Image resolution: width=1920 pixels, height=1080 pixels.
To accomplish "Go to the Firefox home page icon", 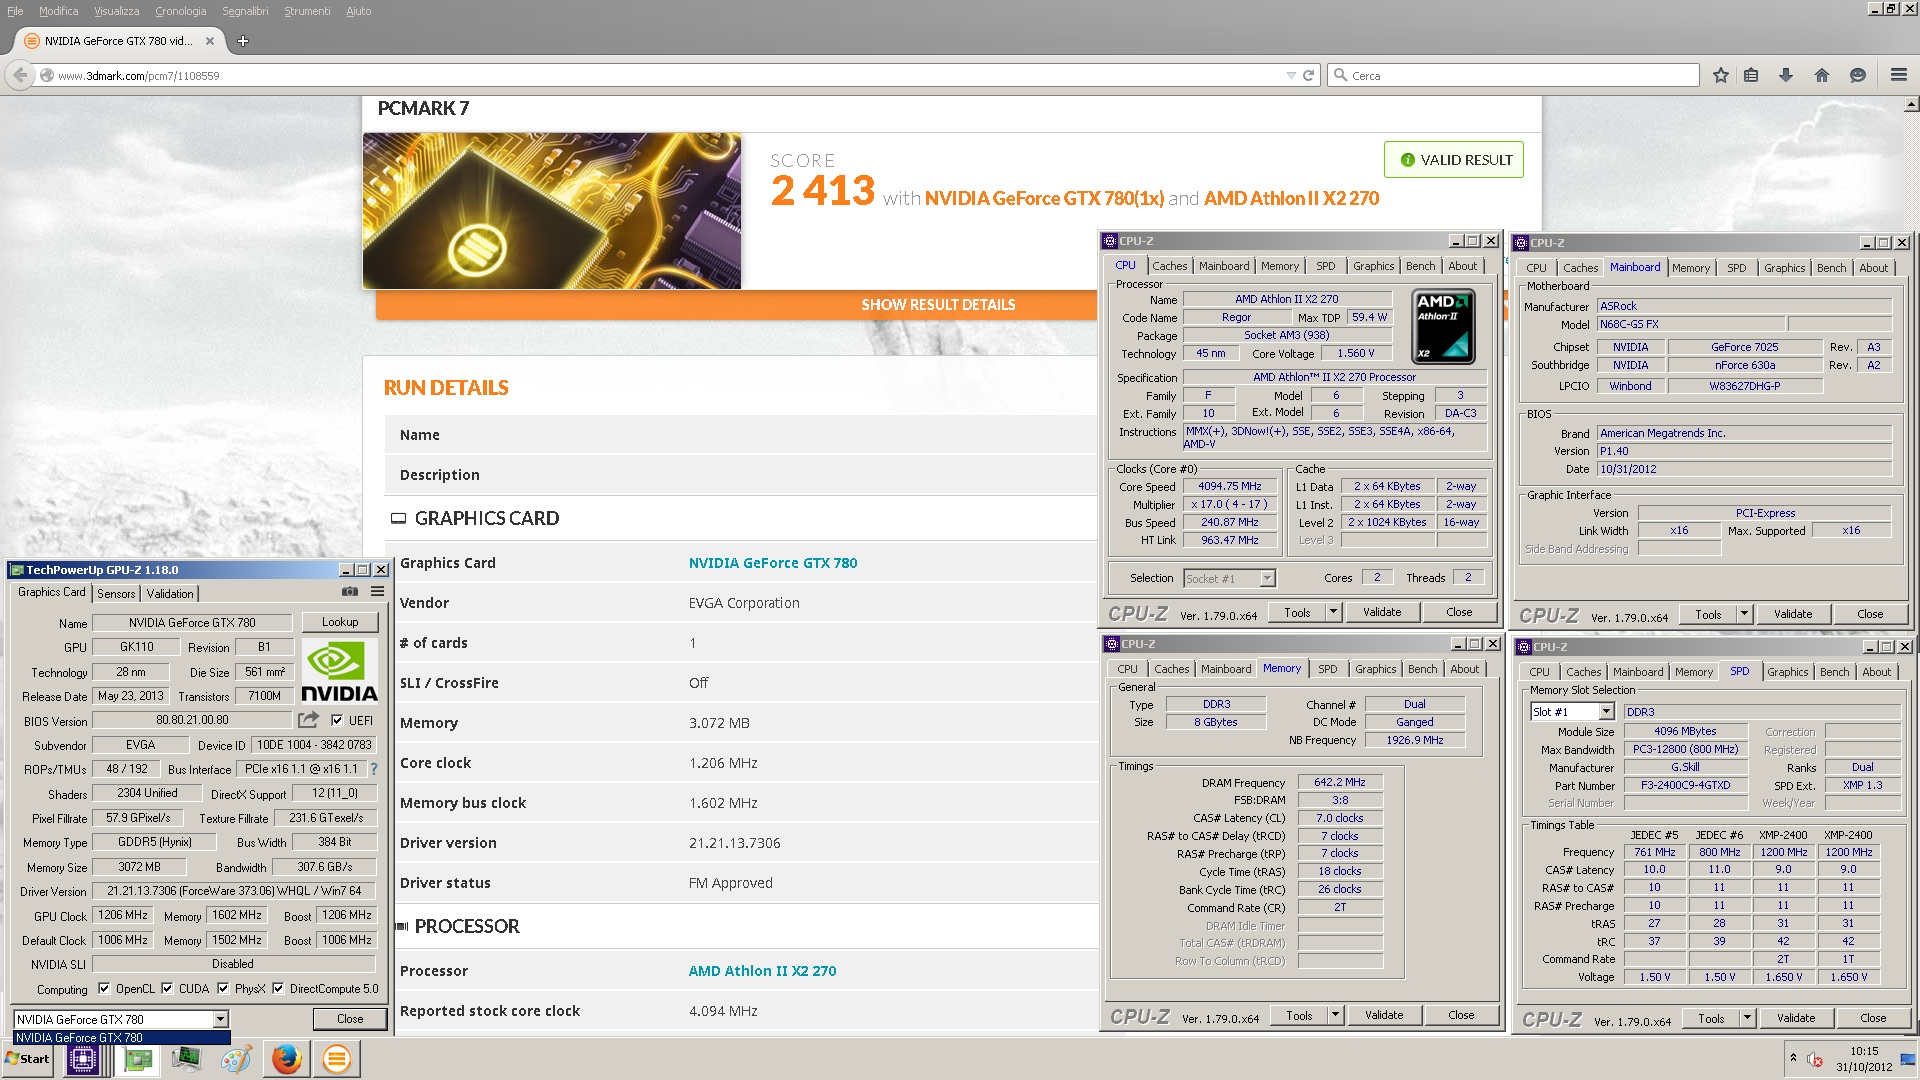I will [1822, 75].
